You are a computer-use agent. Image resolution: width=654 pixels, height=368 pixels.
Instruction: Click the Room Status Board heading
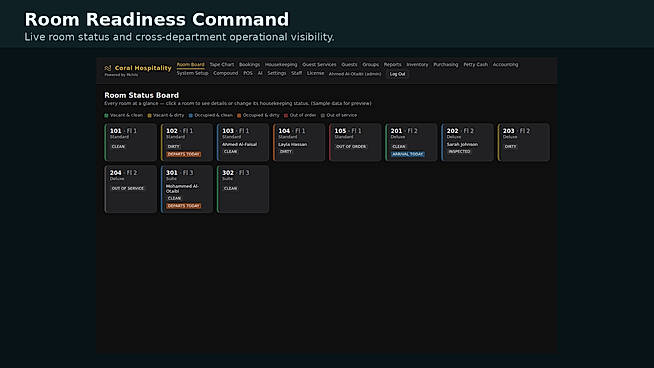(x=141, y=95)
